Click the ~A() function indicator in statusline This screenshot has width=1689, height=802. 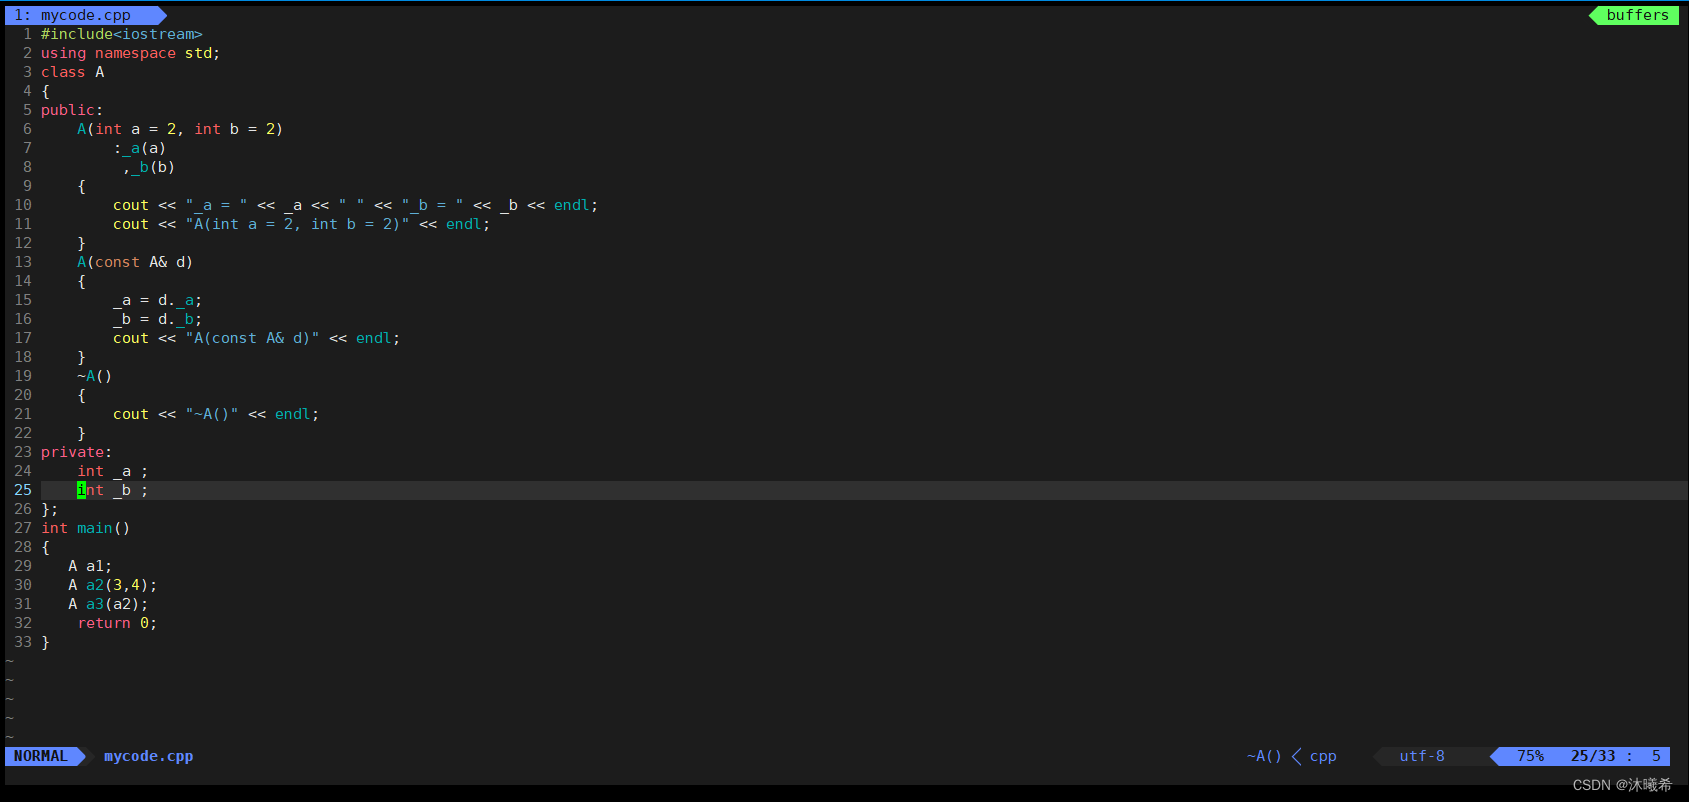point(1264,756)
